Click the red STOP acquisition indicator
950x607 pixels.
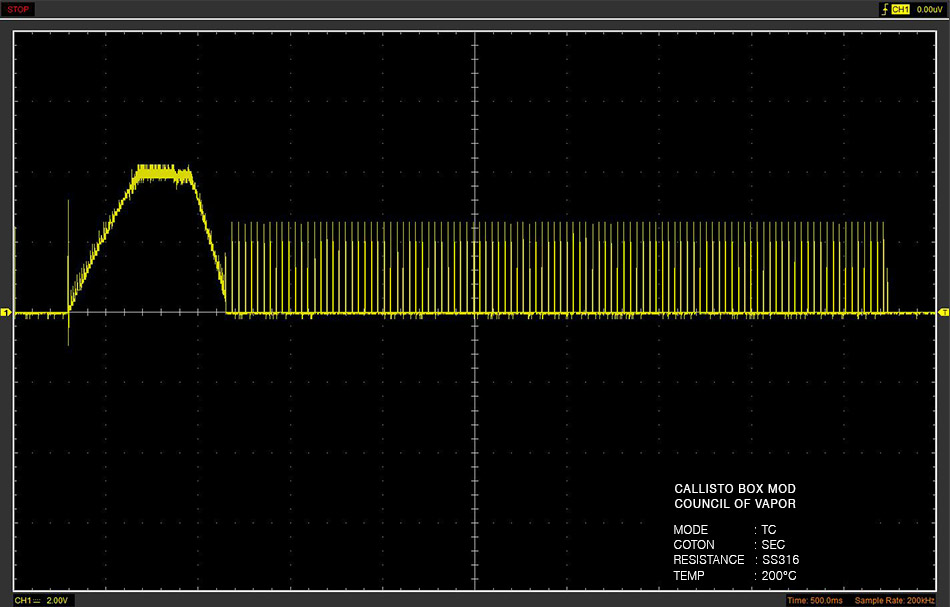18,9
